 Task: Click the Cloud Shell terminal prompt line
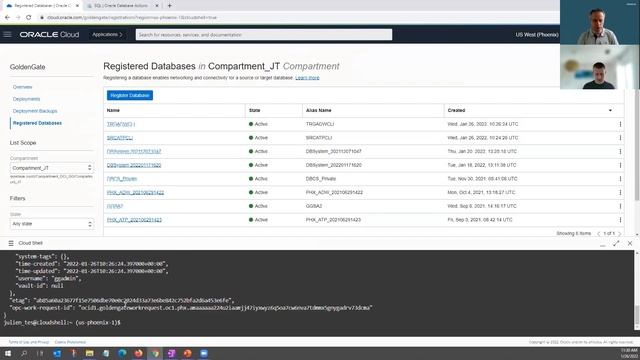[x=62, y=322]
